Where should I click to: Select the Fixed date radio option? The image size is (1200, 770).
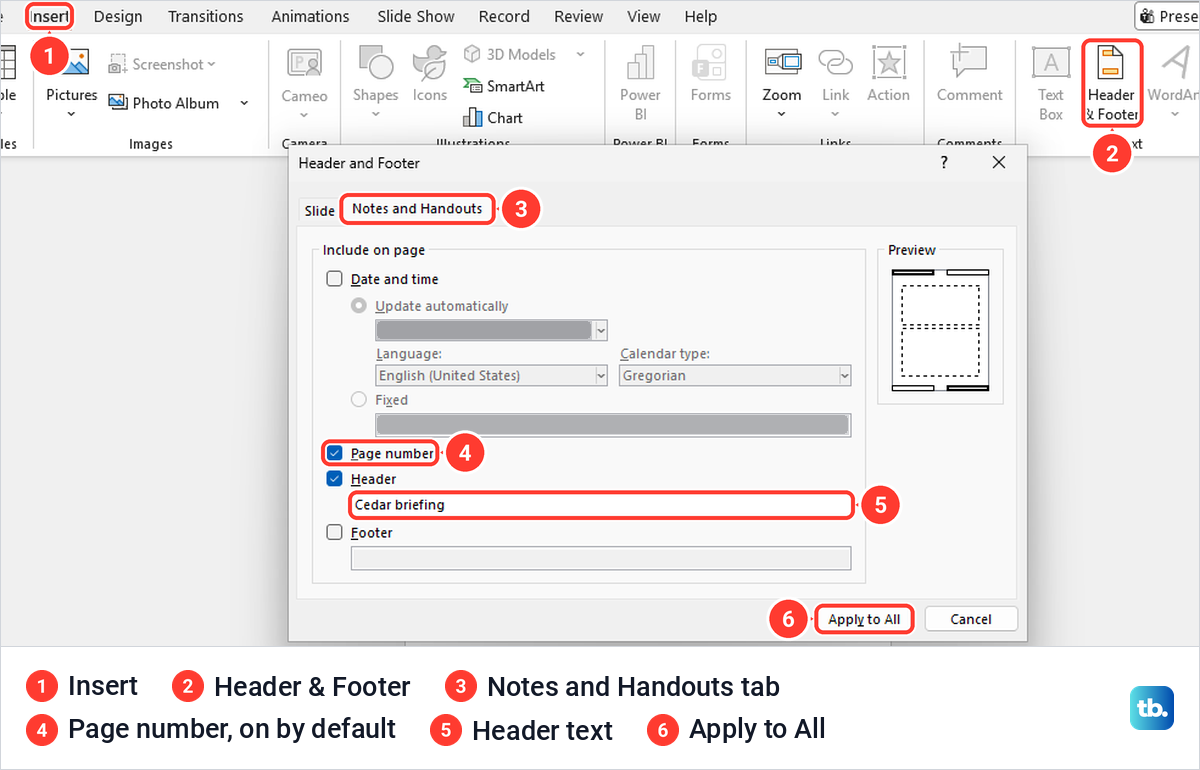(358, 400)
